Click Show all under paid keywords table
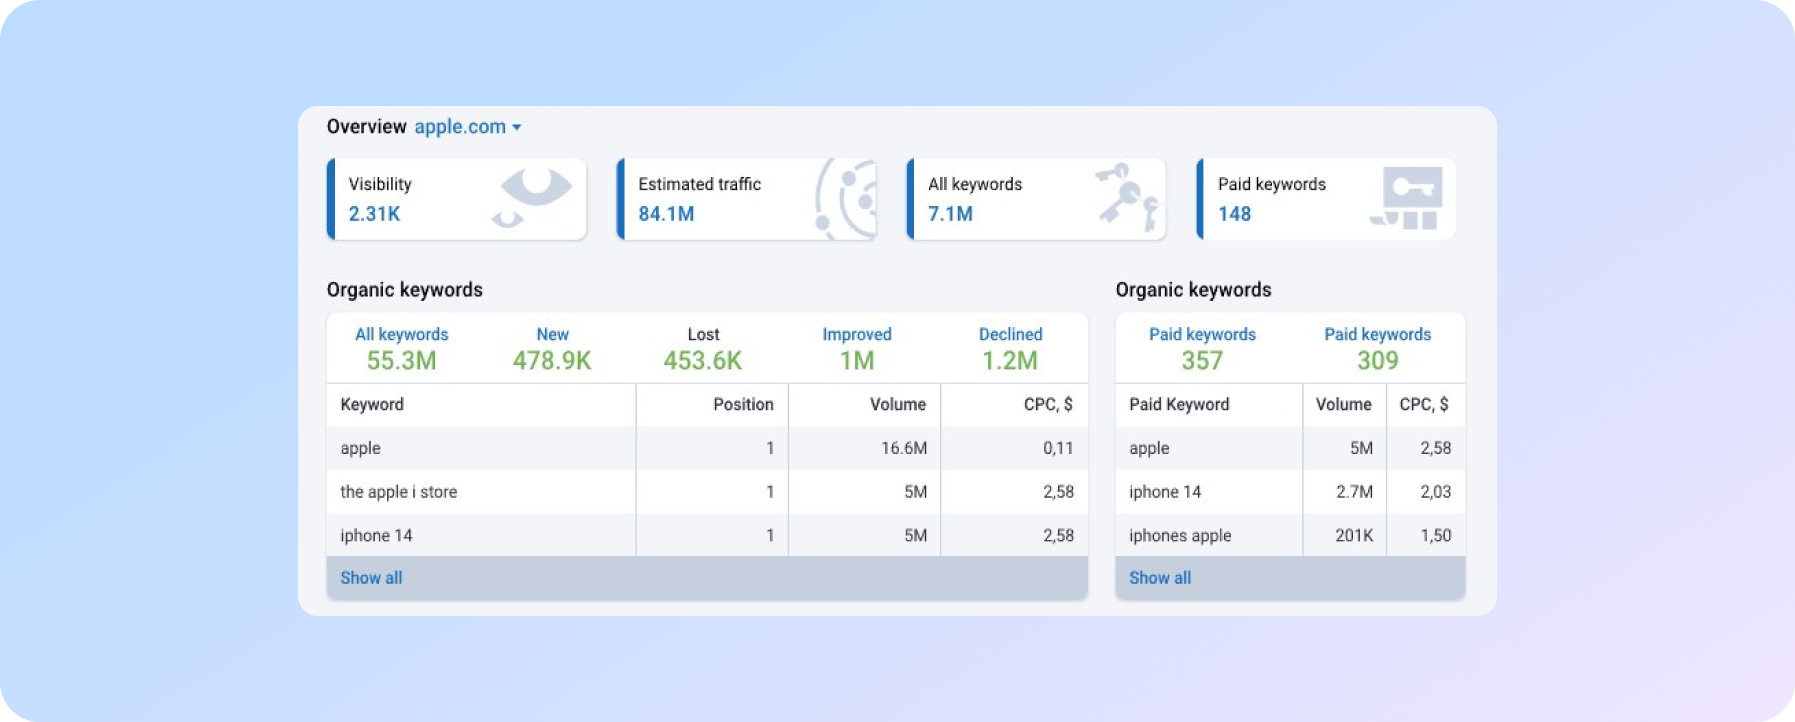 pos(1160,578)
